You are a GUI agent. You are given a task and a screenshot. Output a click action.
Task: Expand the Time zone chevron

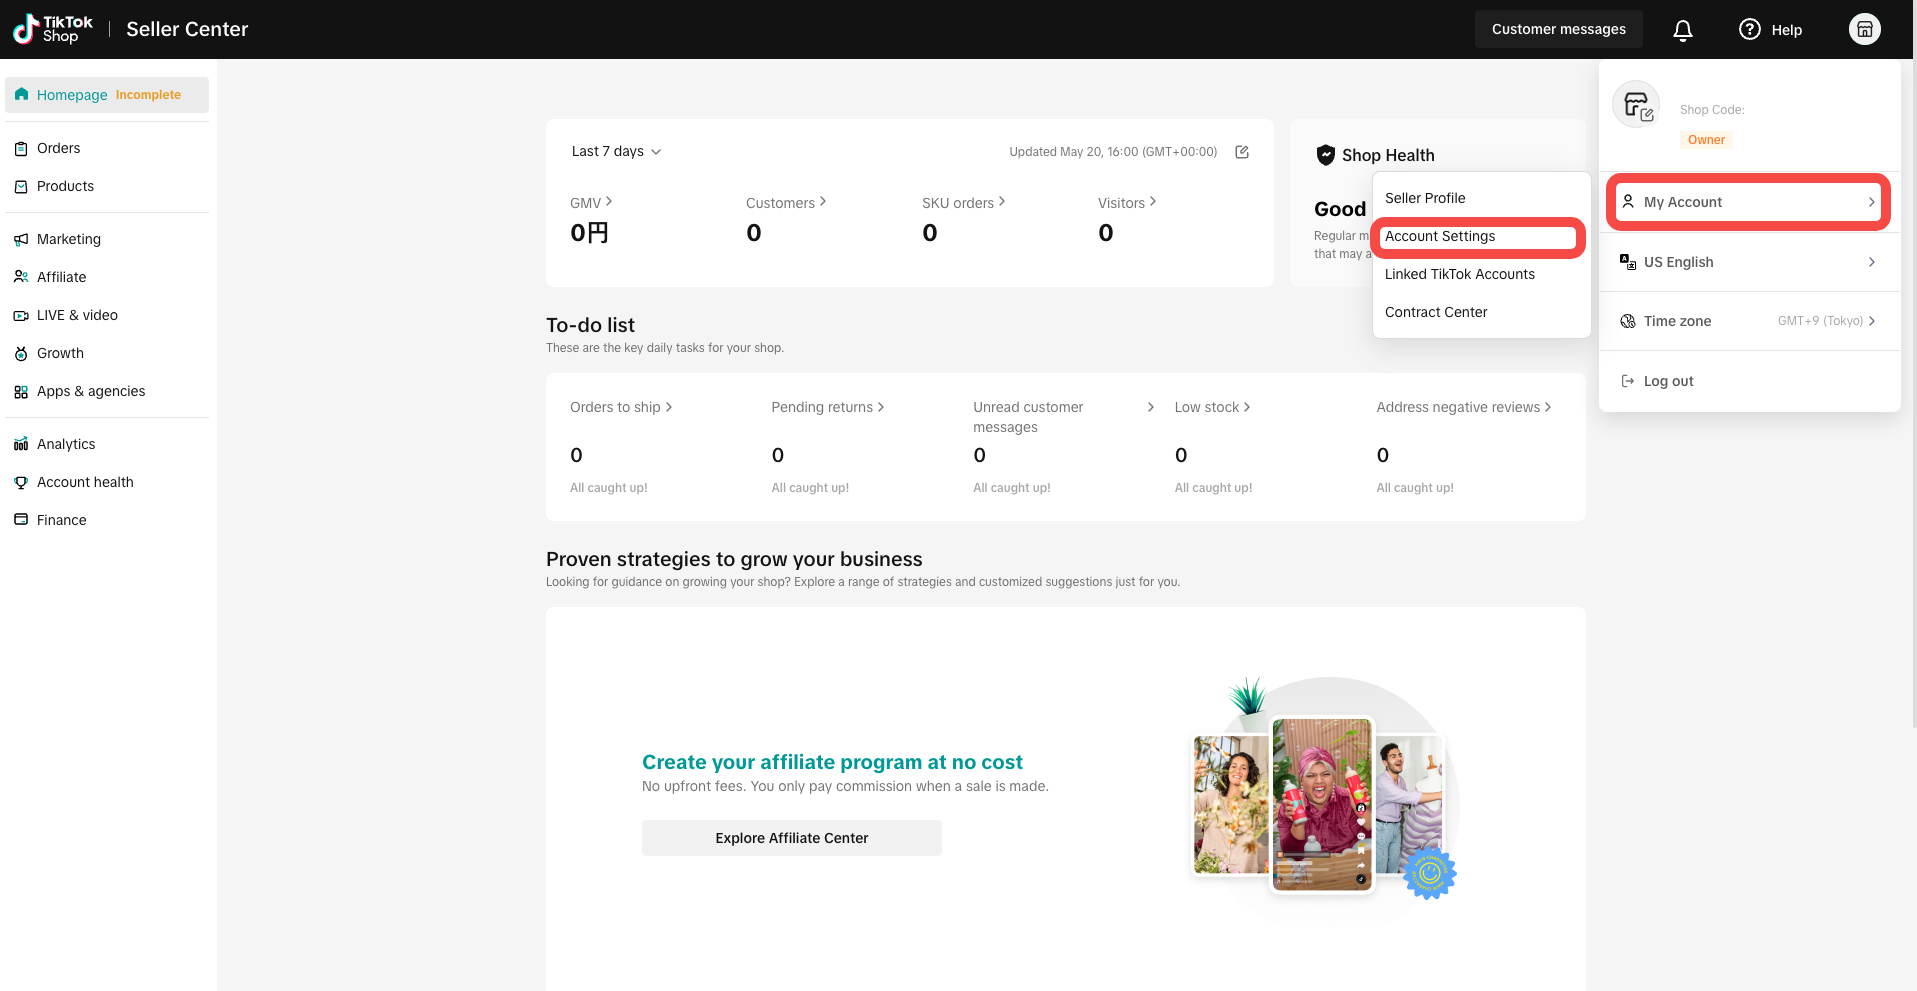click(x=1872, y=321)
